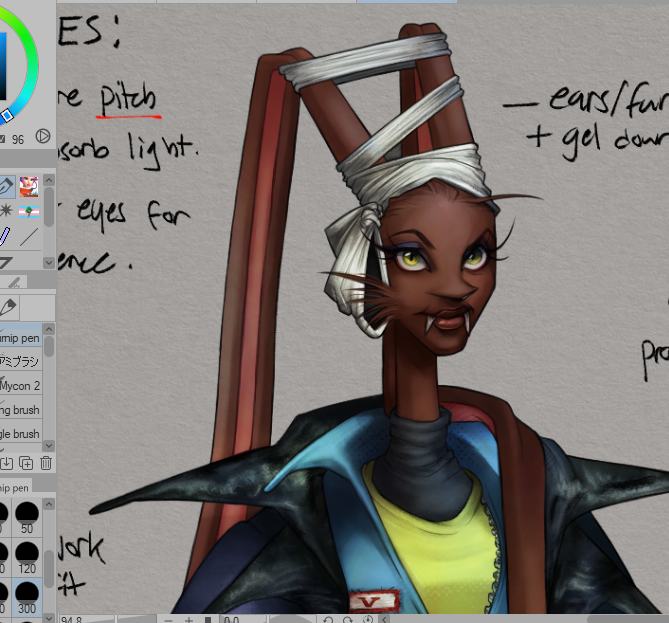
Task: Rotate canvas left with counterclockwise arrow
Action: point(328,620)
